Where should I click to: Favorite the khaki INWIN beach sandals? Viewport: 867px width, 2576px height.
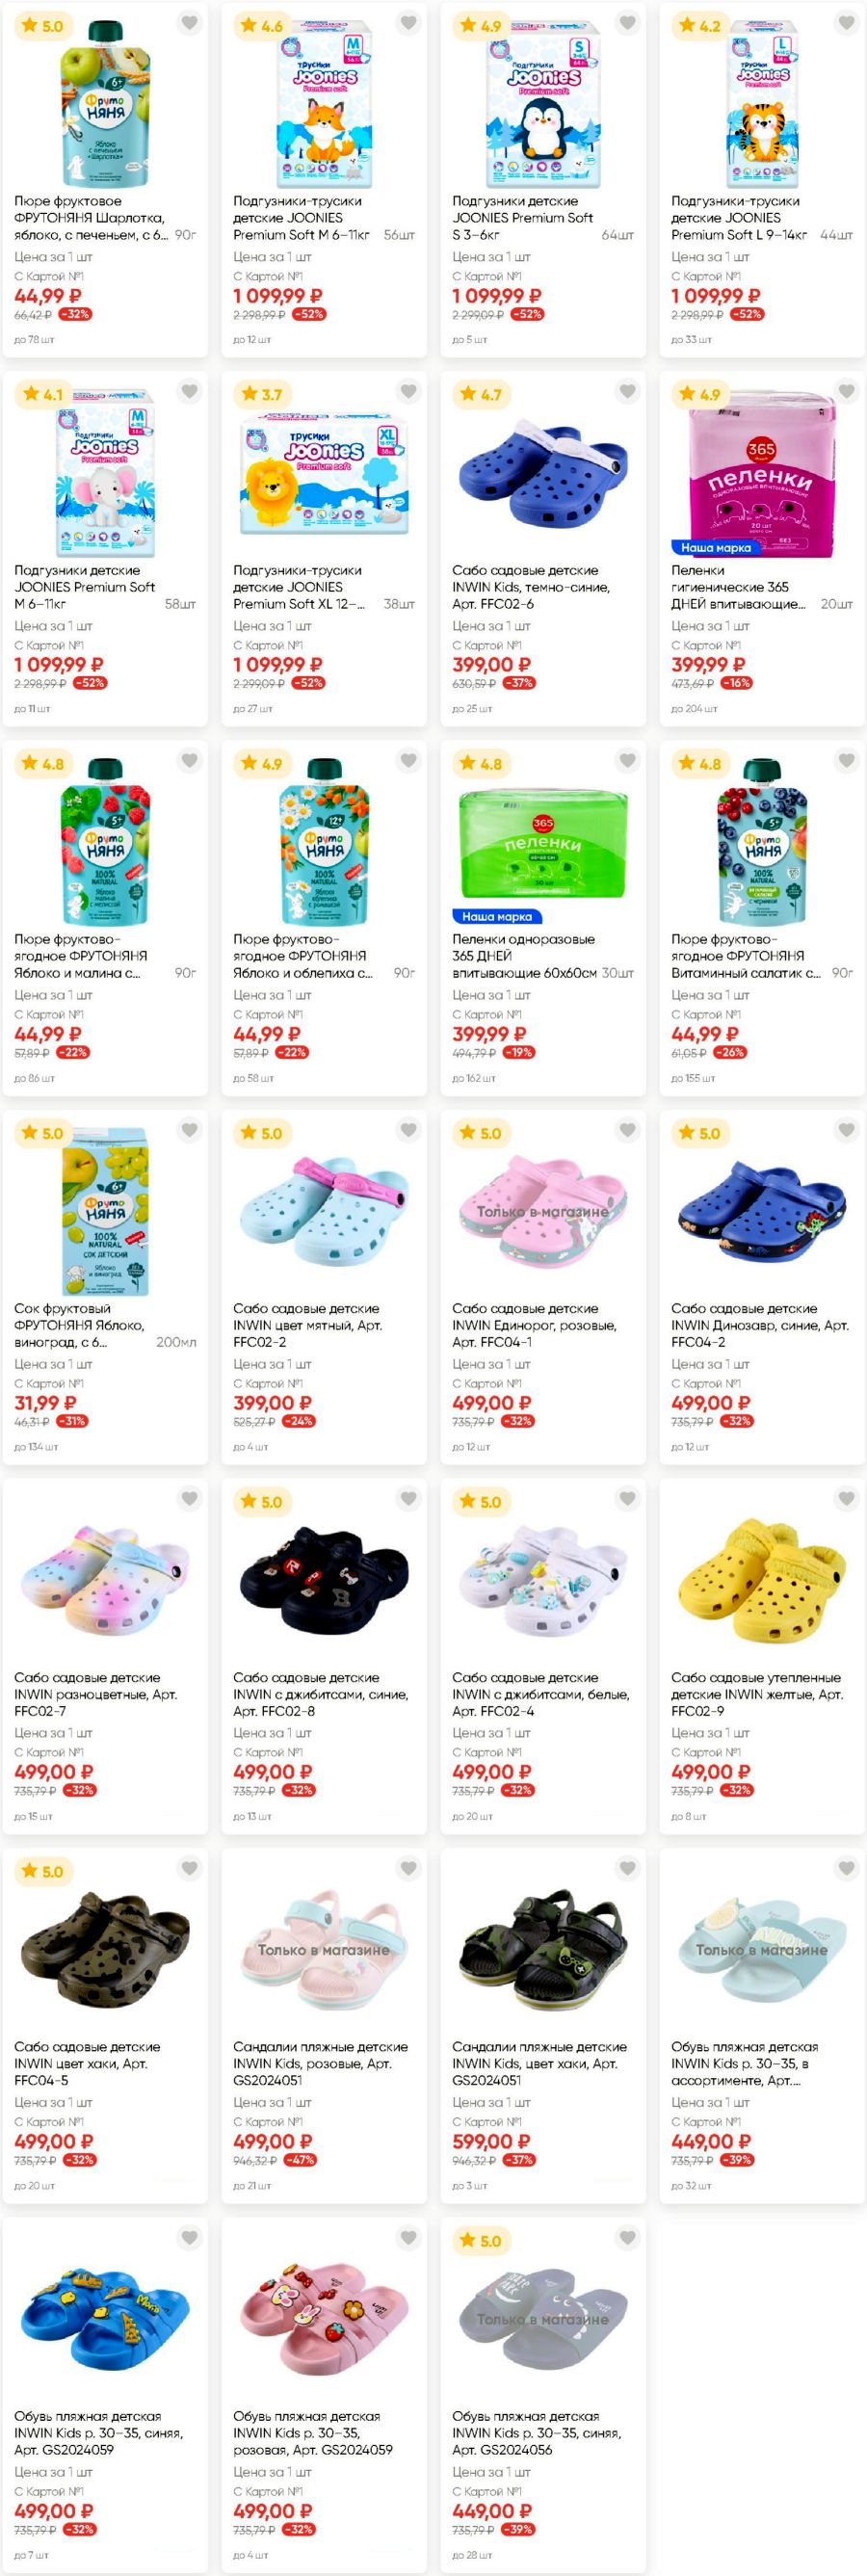coord(627,1868)
